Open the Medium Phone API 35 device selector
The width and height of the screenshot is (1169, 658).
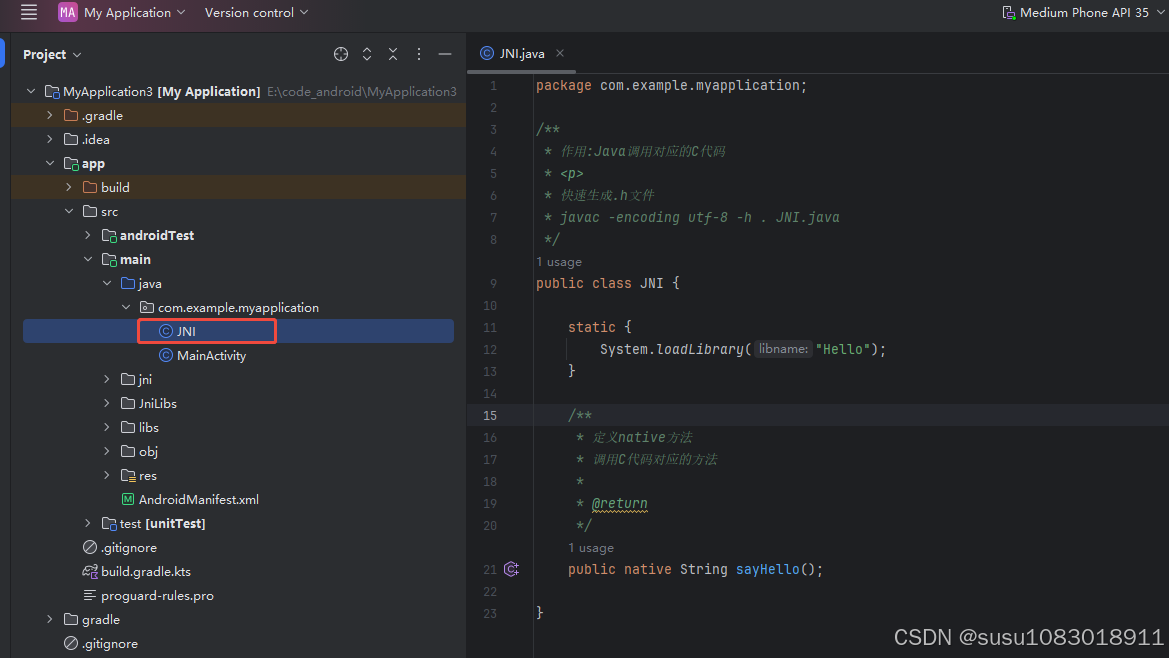tap(1083, 13)
